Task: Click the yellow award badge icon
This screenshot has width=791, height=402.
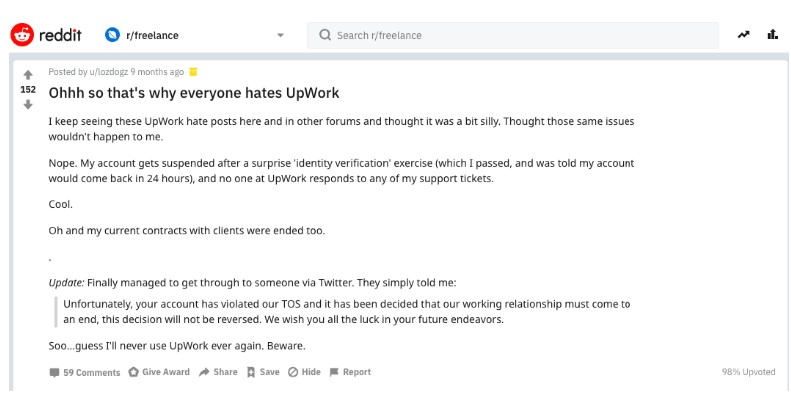Action: pos(193,72)
